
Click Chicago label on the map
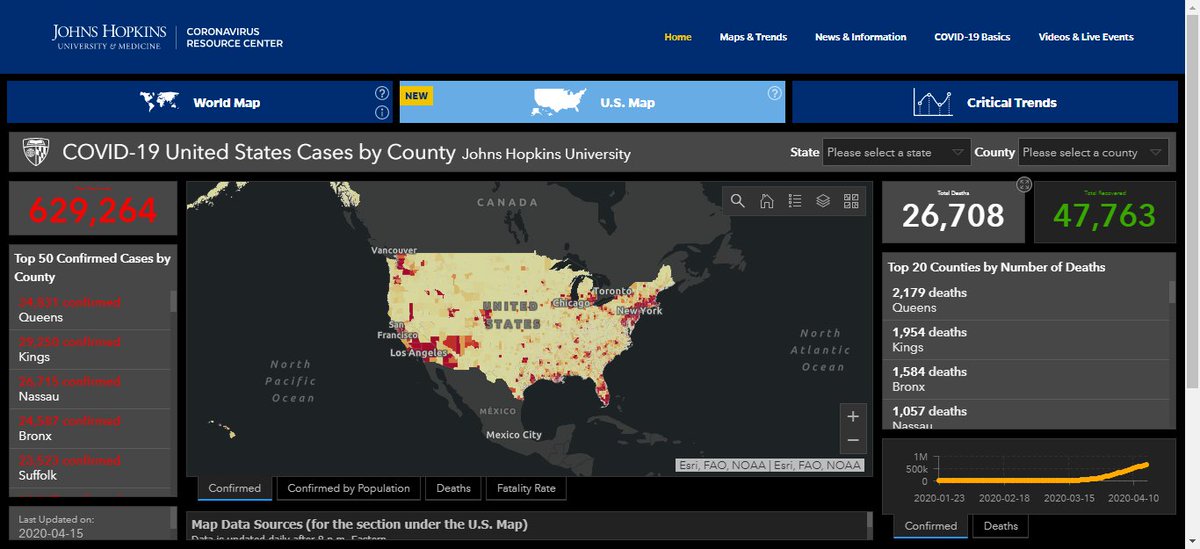(569, 303)
